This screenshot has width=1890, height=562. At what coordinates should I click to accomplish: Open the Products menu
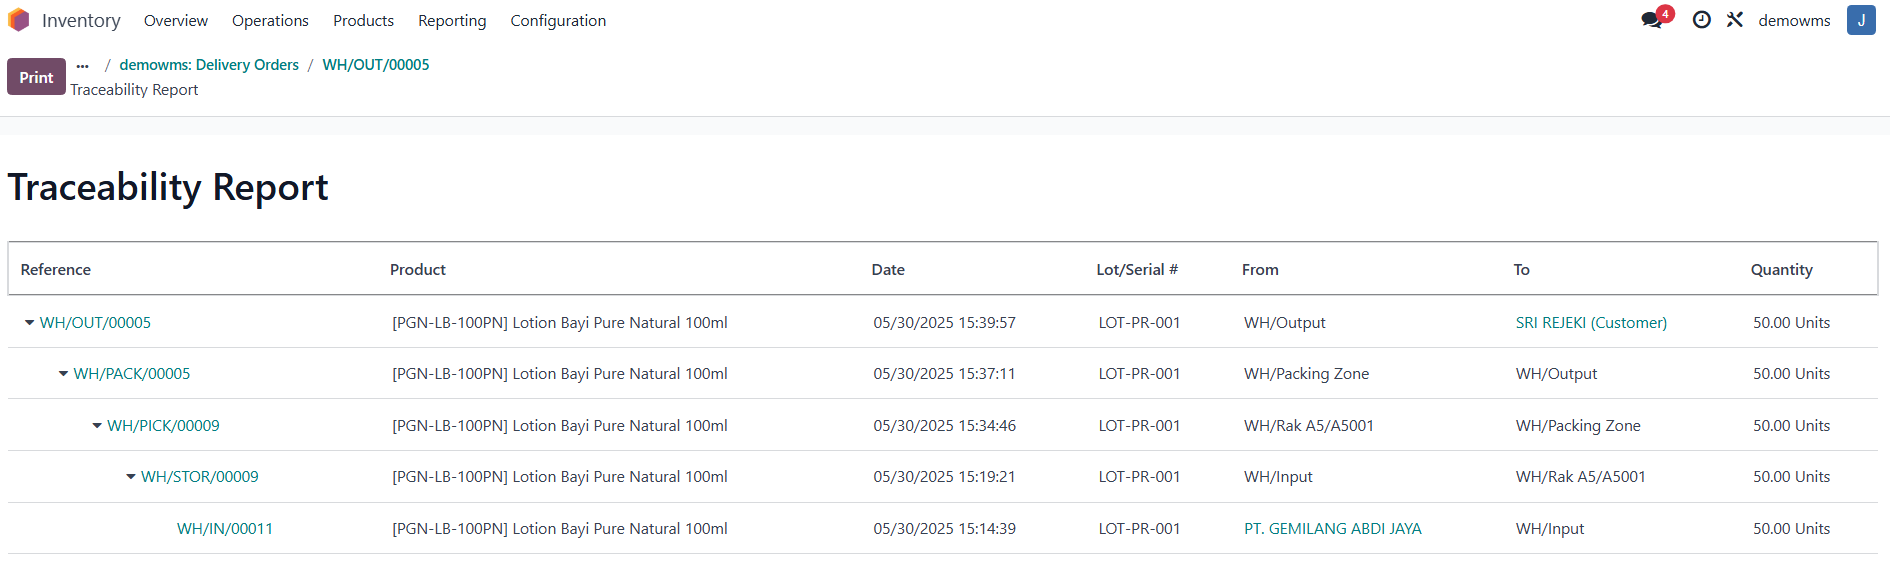[363, 20]
